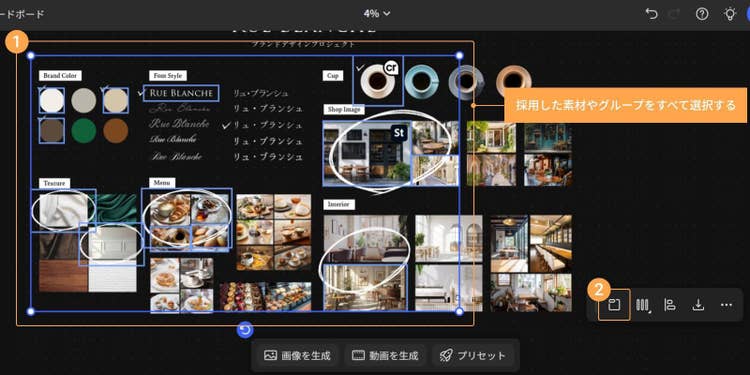Click the 'Texture' label
Screen dimensions: 750x375
(x=54, y=183)
